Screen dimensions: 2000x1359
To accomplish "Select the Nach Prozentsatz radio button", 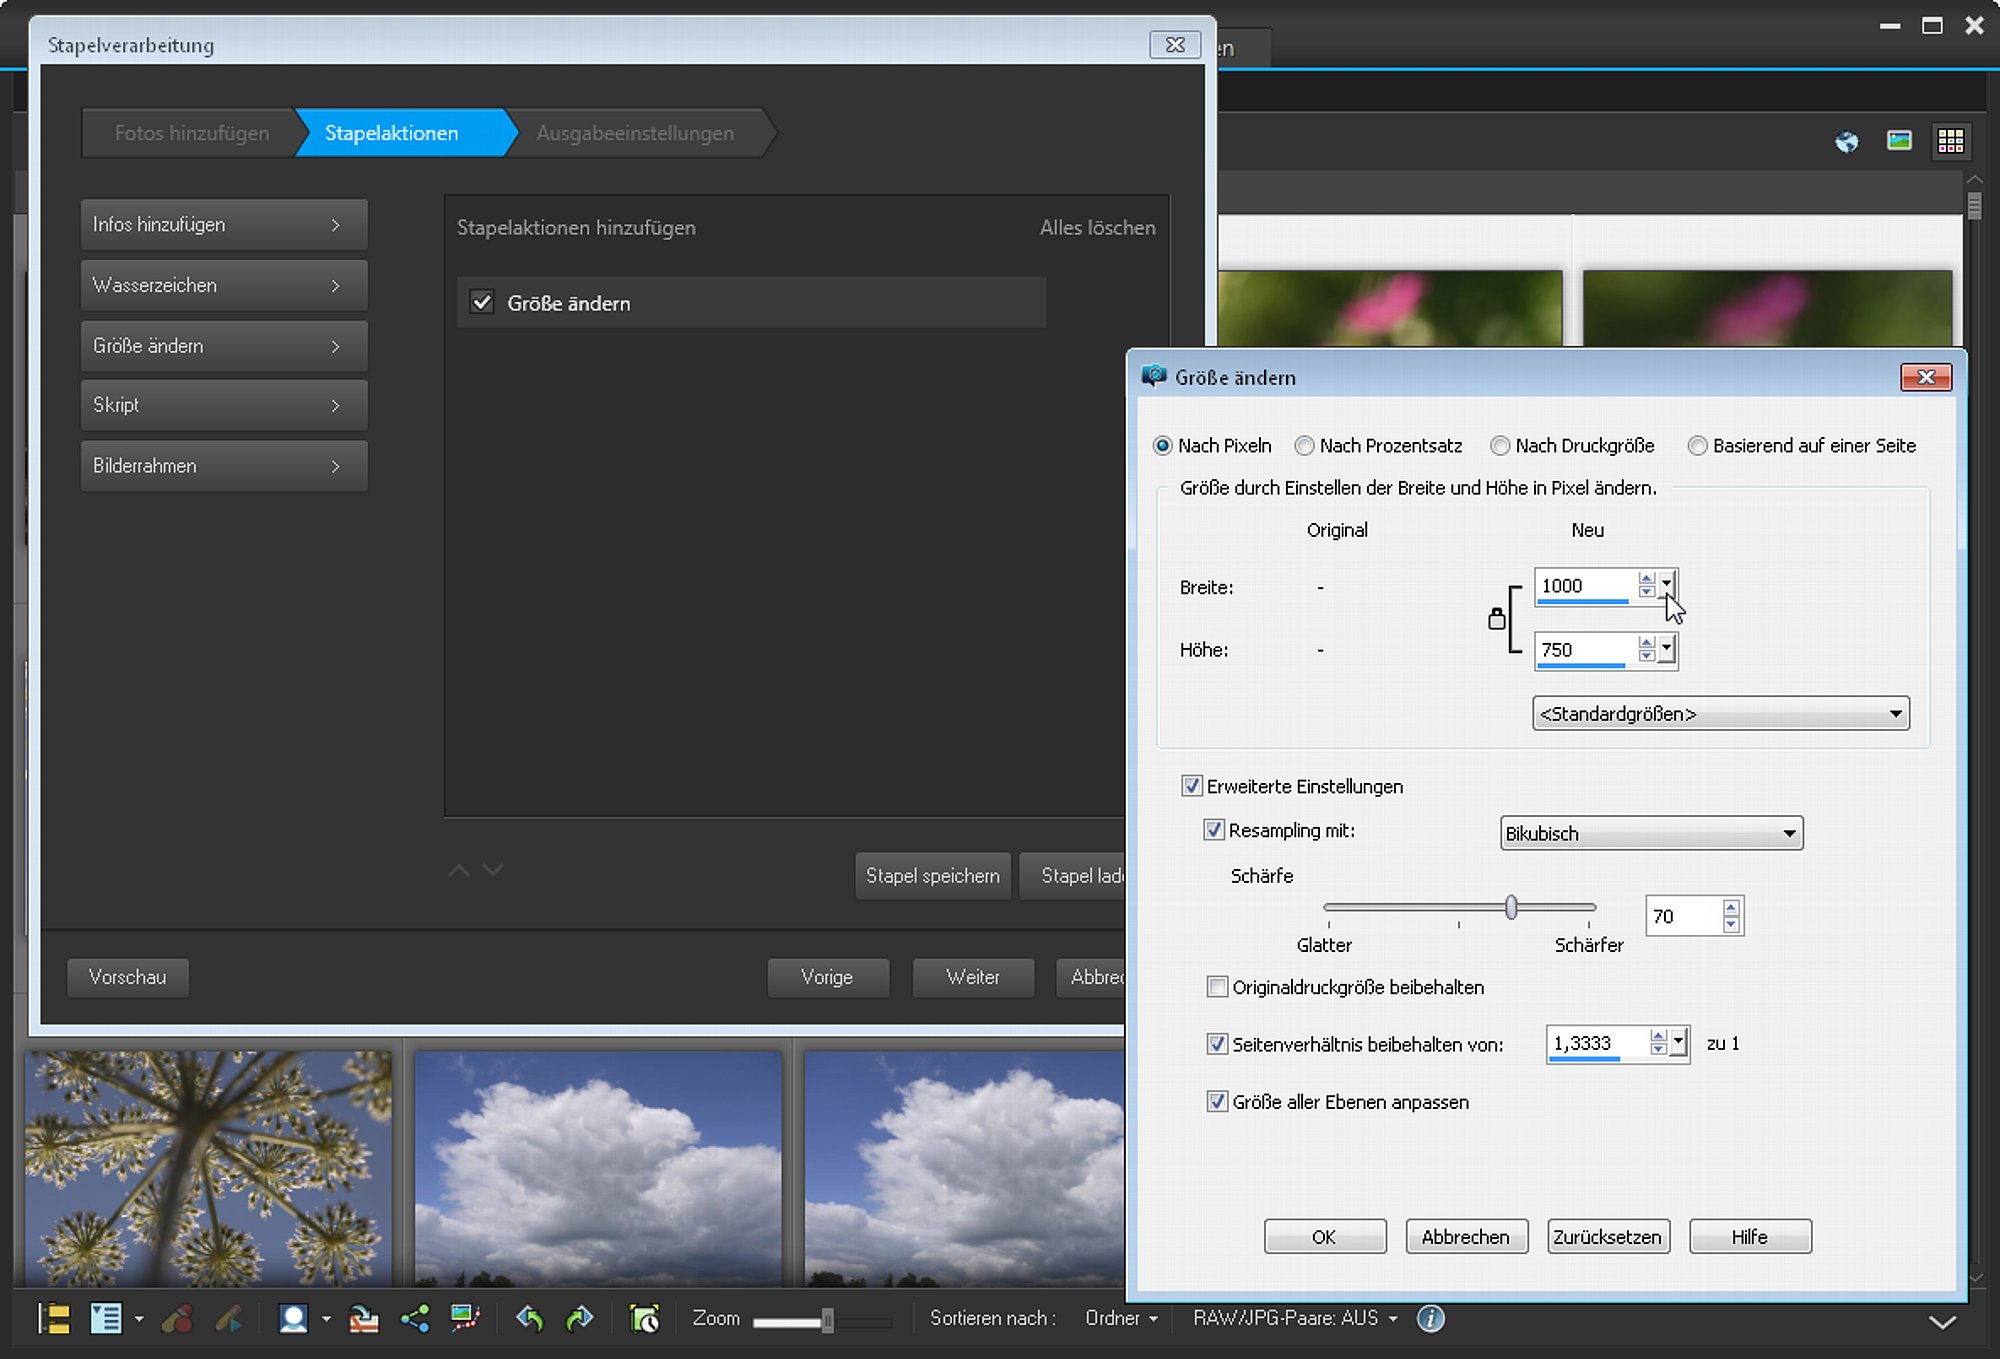I will (x=1304, y=446).
